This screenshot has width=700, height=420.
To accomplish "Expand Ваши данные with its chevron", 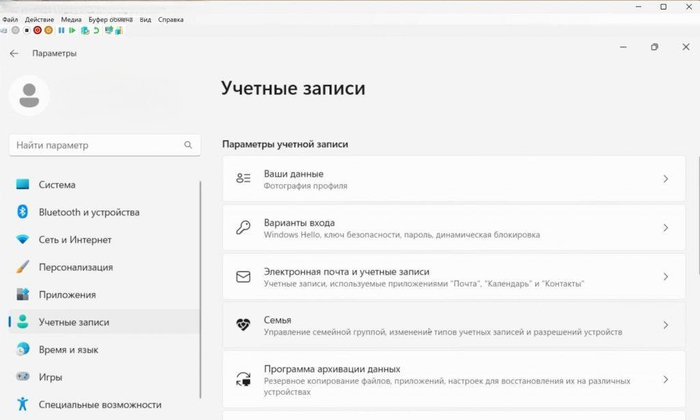I will 665,178.
